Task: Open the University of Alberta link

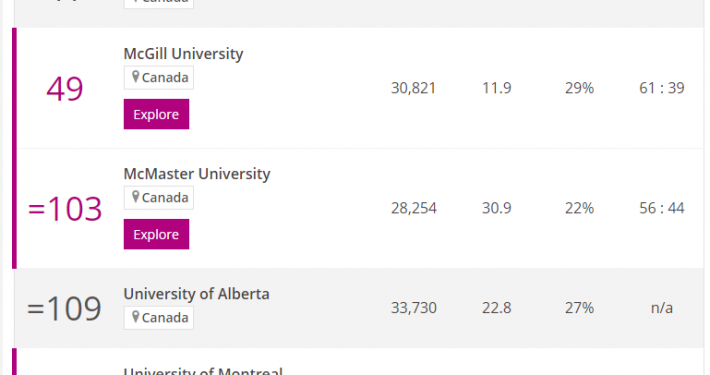Action: [x=197, y=294]
